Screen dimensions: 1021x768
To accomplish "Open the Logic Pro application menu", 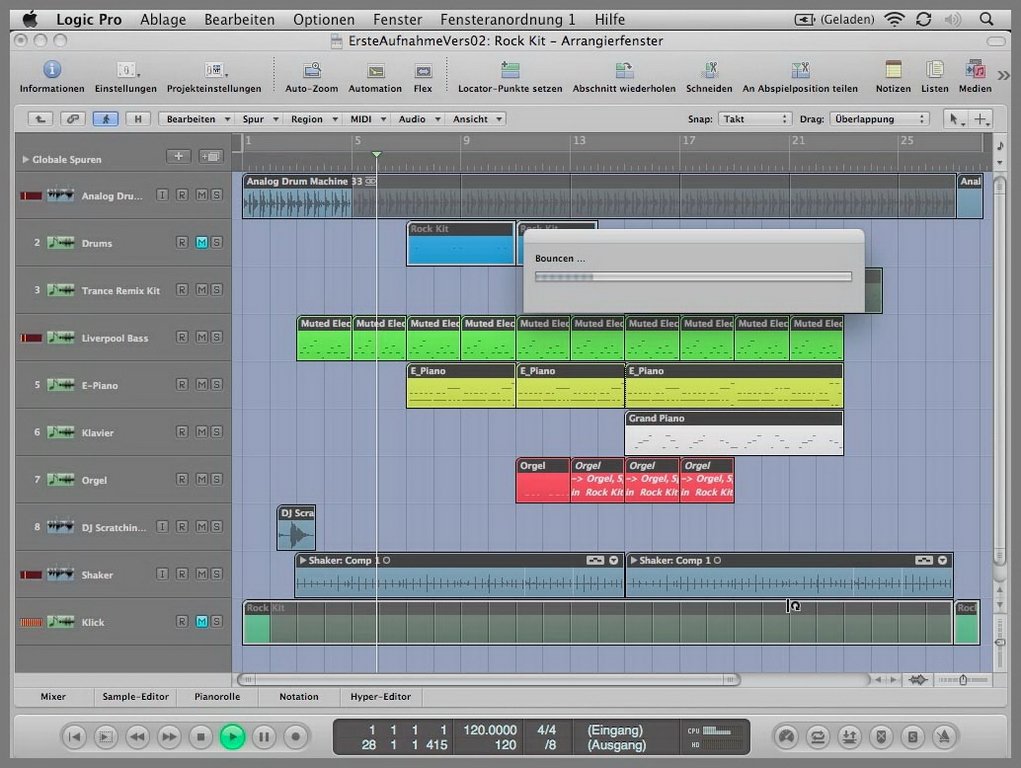I will click(x=89, y=20).
